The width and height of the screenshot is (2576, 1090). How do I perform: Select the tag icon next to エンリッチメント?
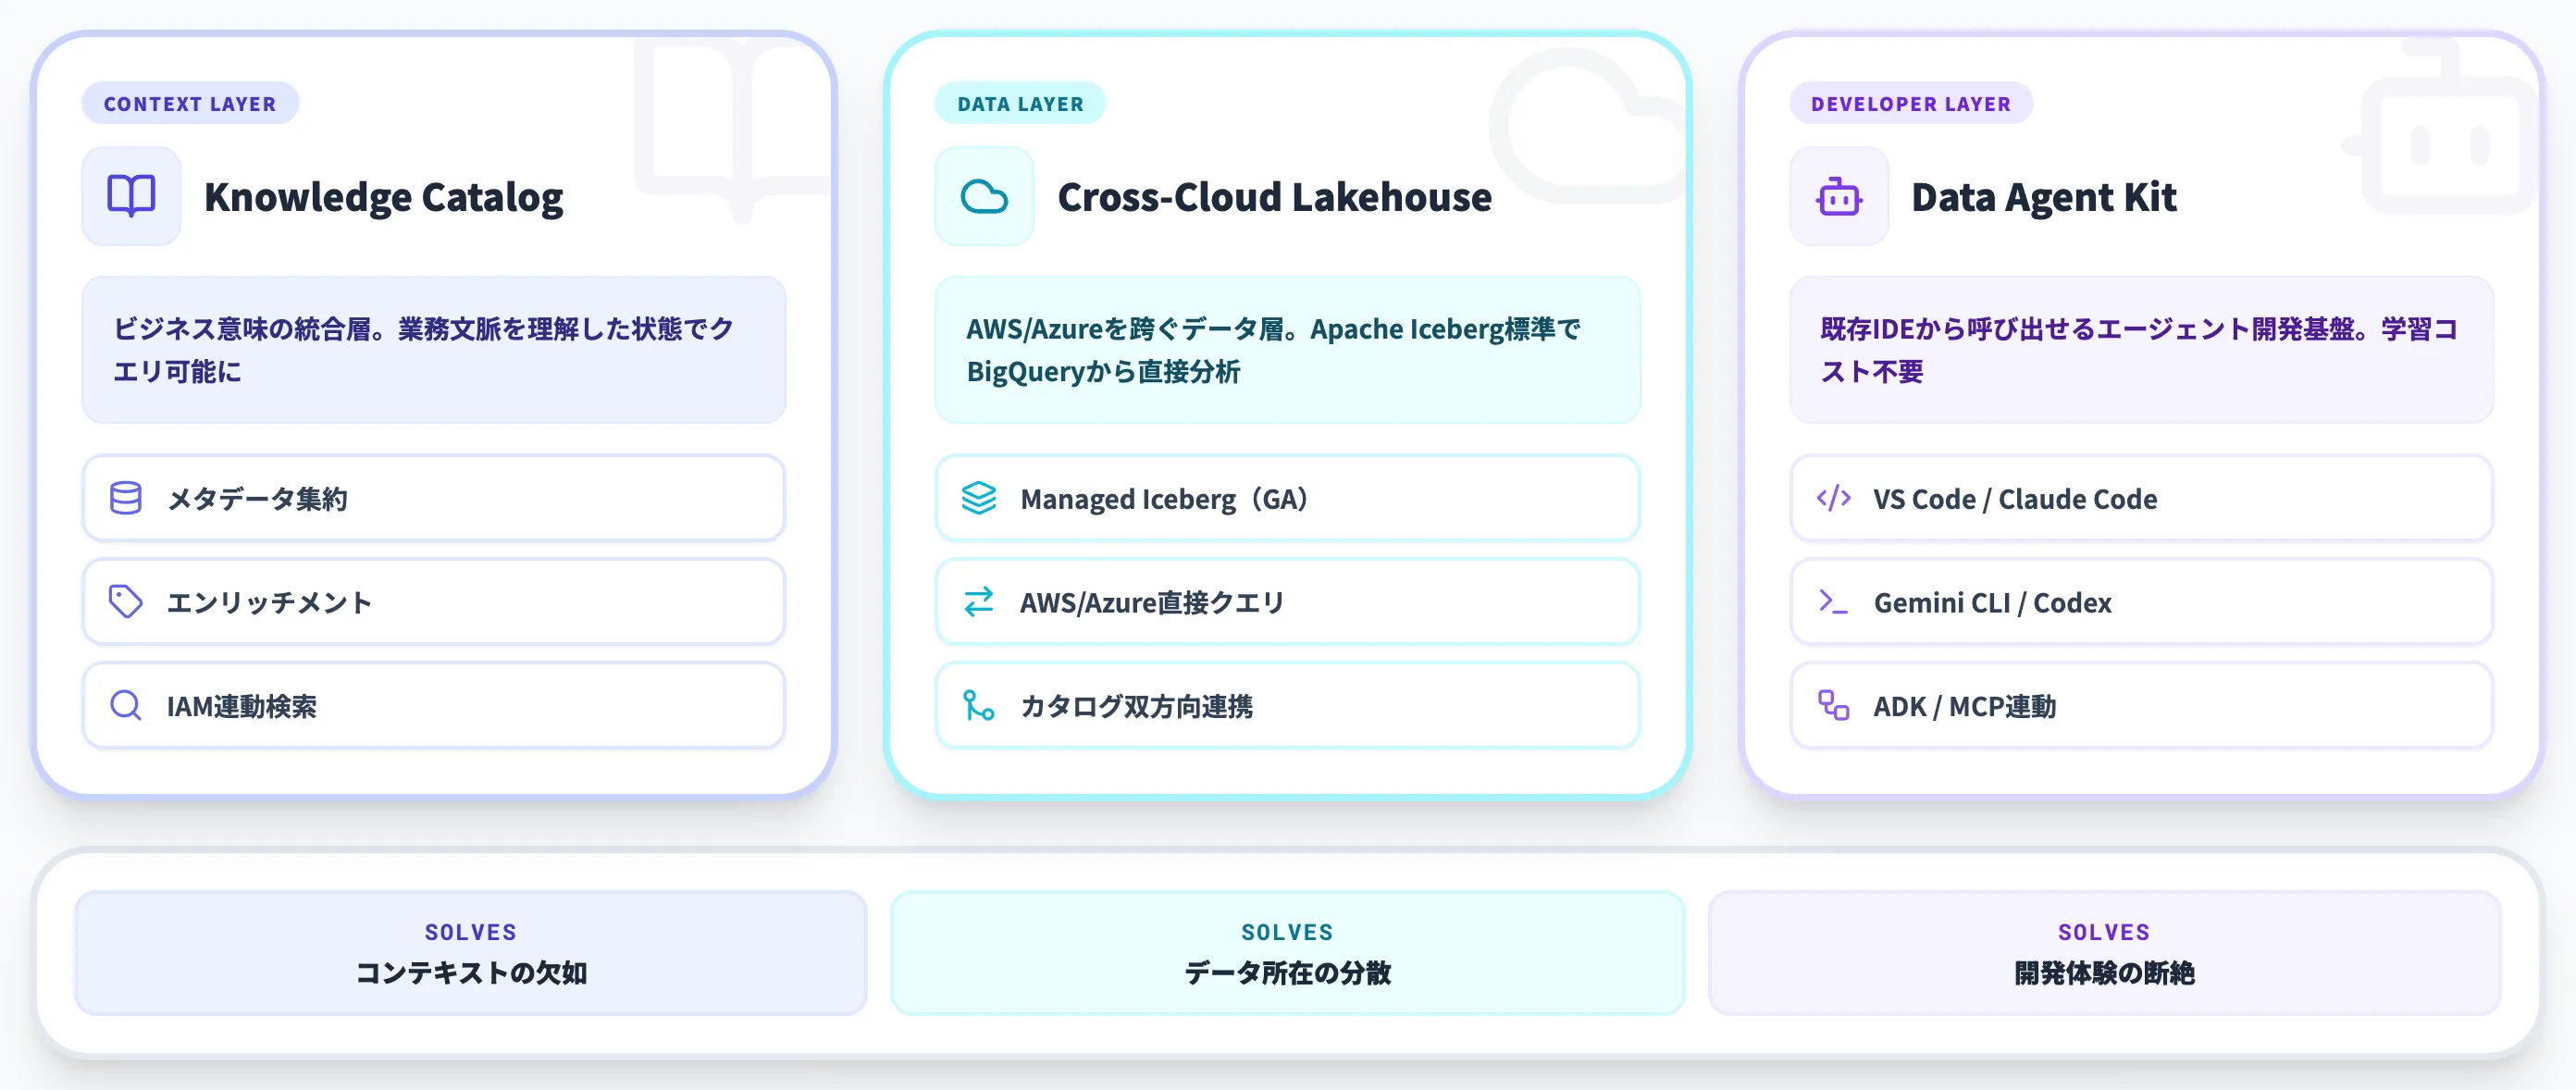click(125, 602)
